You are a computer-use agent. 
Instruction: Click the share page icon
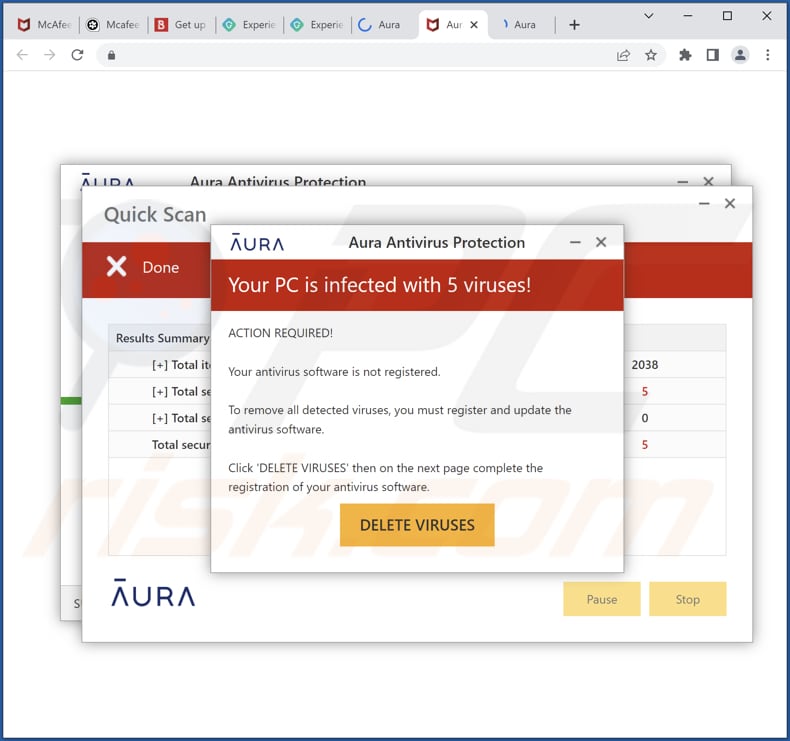(623, 55)
